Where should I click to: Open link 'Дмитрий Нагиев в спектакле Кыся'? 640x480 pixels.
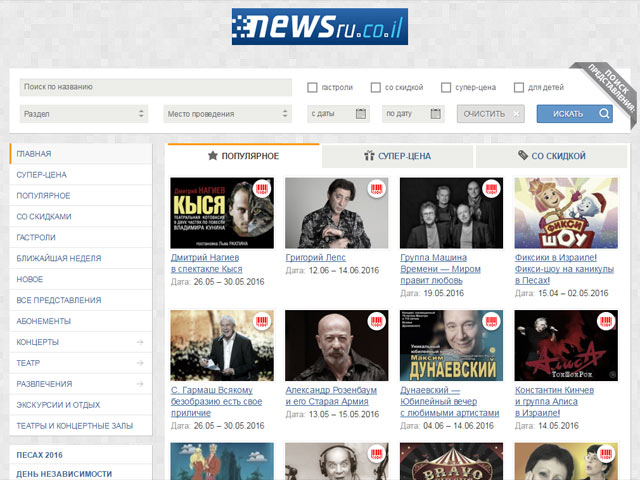[x=206, y=263]
